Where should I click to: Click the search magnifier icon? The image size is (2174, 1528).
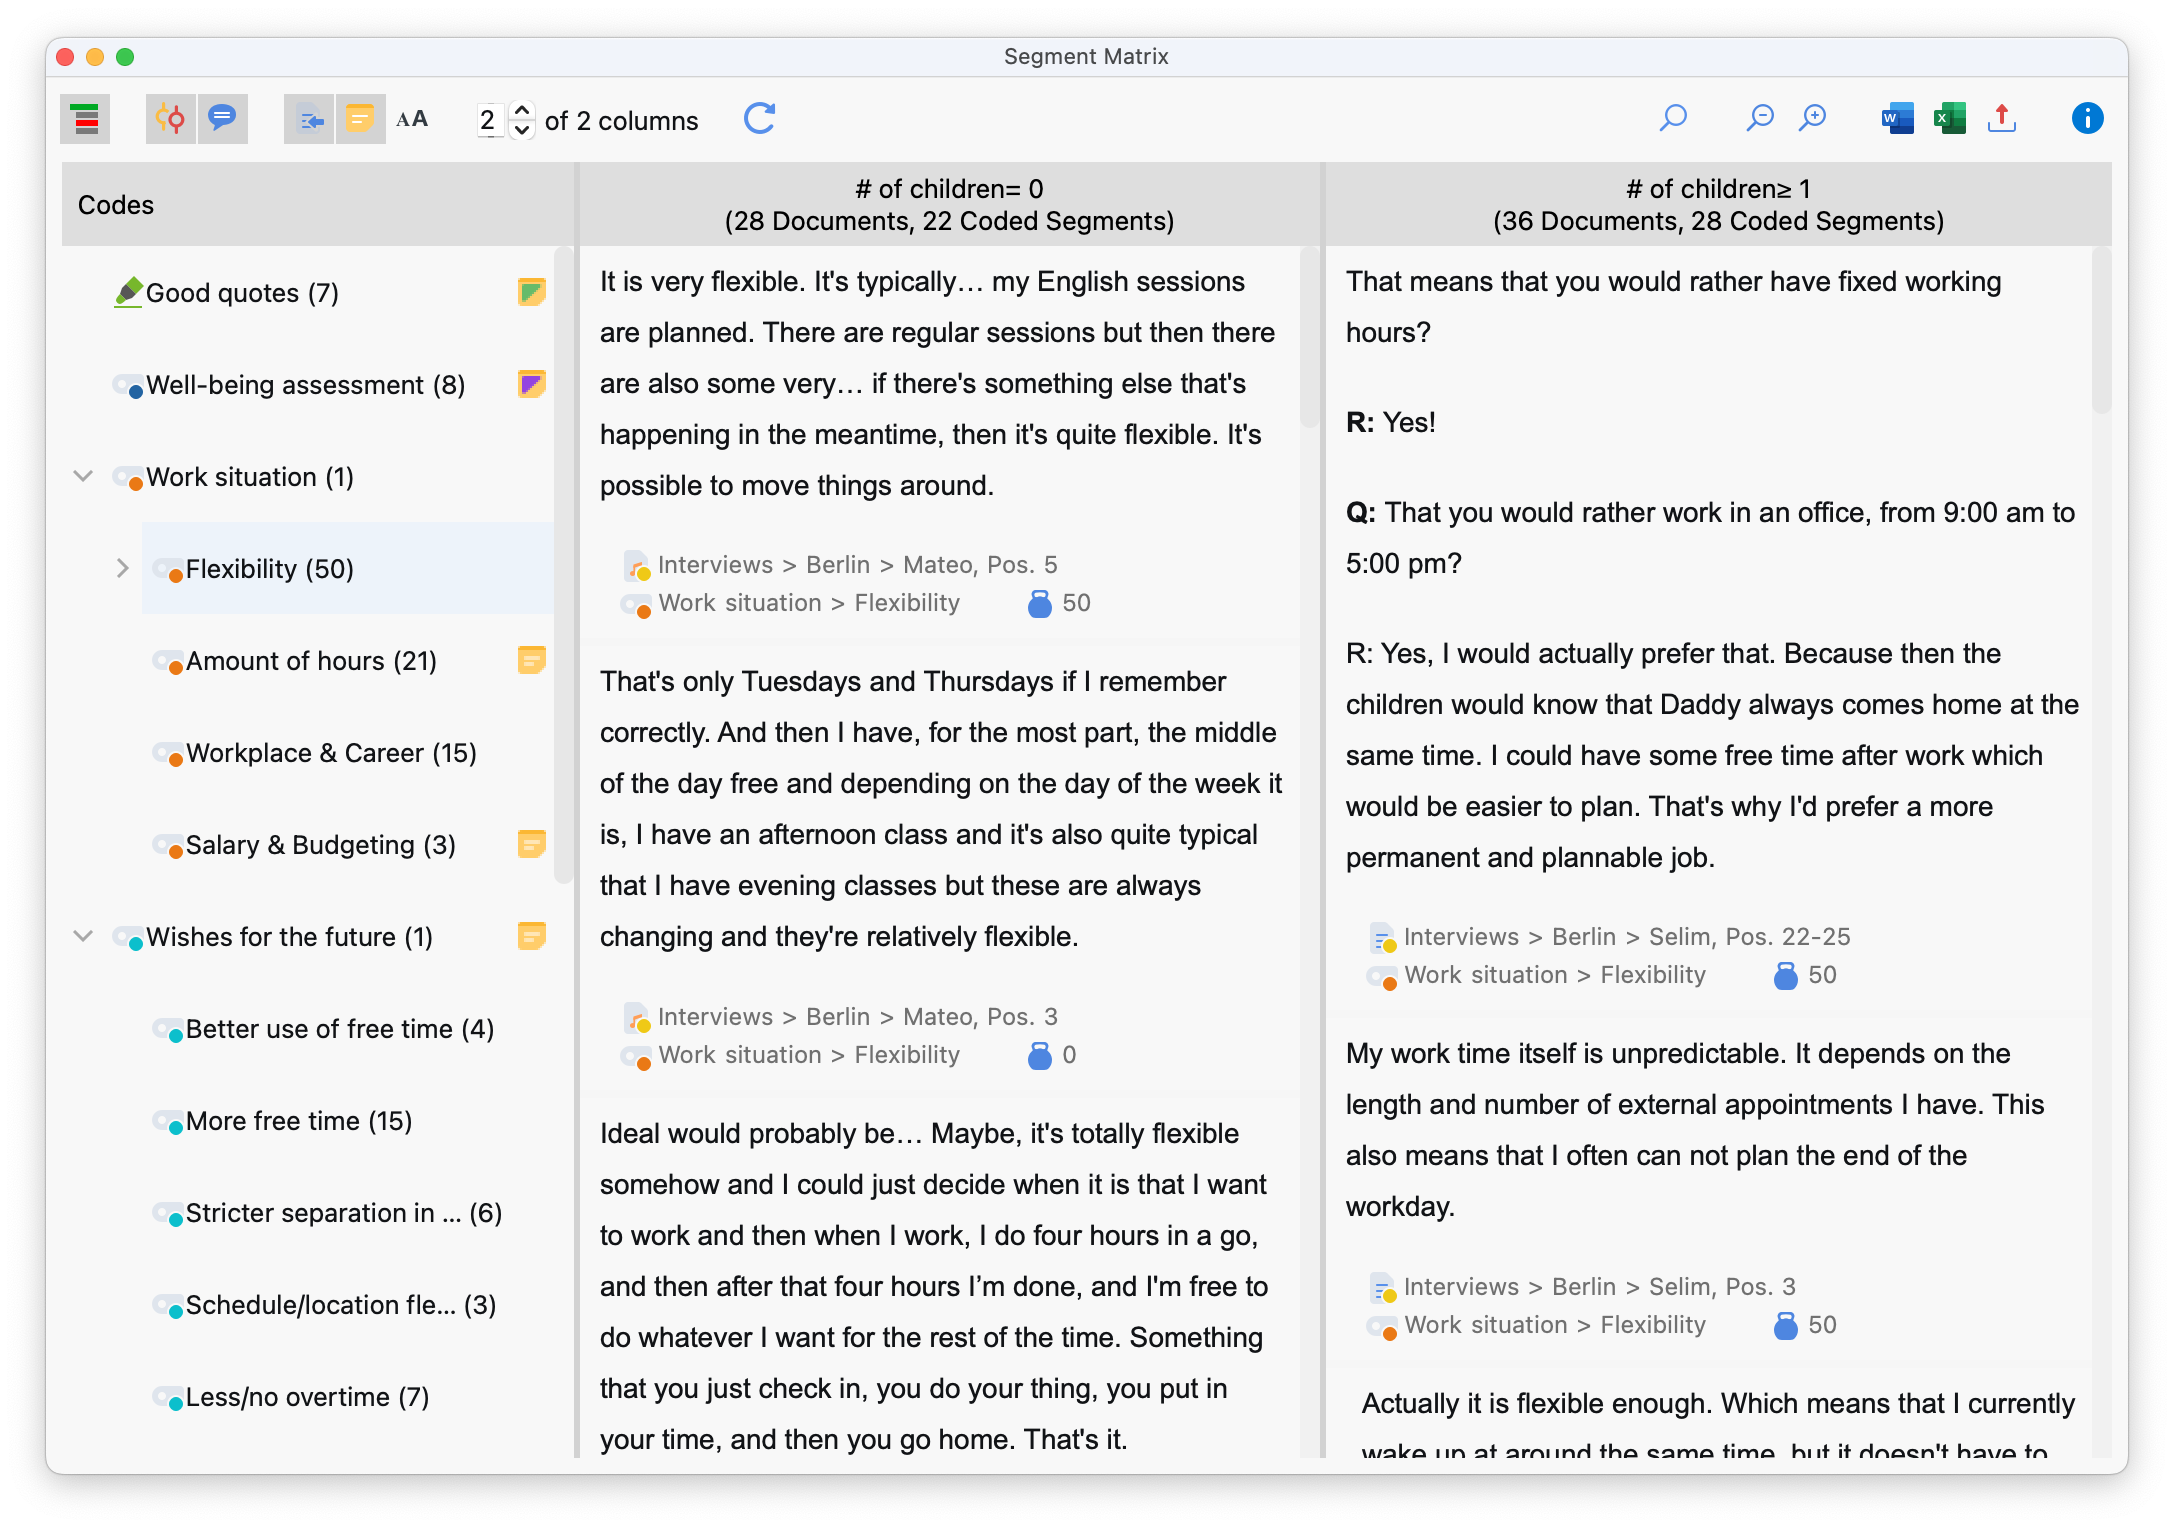click(x=1673, y=119)
